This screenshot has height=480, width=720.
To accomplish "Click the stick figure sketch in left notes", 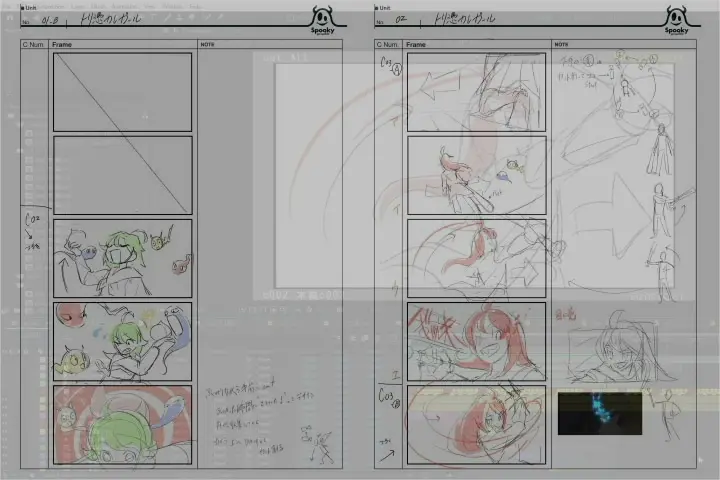I will pyautogui.click(x=318, y=445).
